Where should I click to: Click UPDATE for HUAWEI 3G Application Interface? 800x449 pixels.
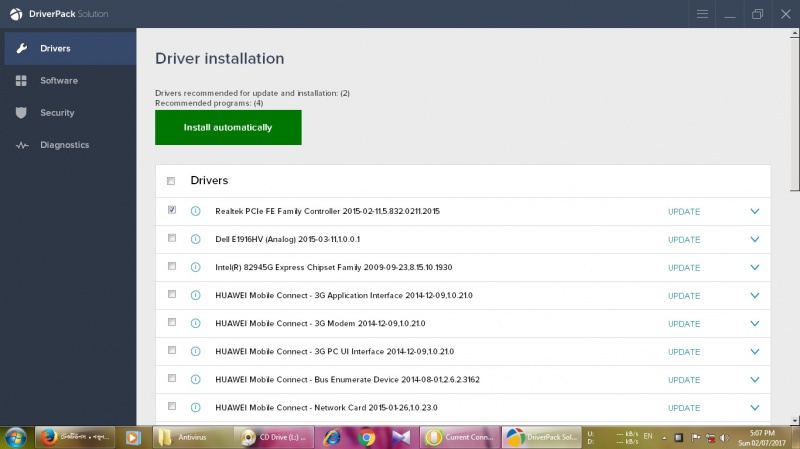pos(684,296)
